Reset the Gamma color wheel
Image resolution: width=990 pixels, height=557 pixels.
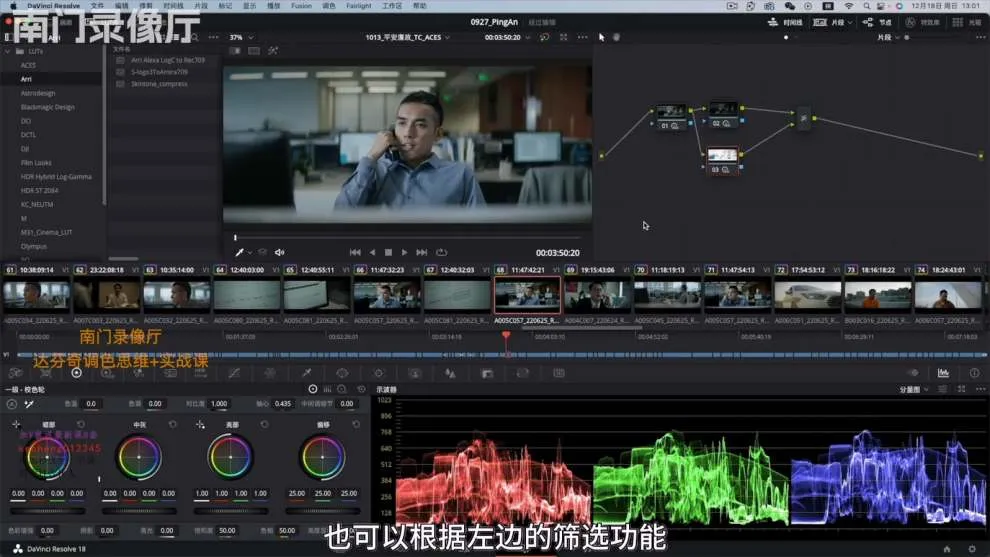pos(172,424)
